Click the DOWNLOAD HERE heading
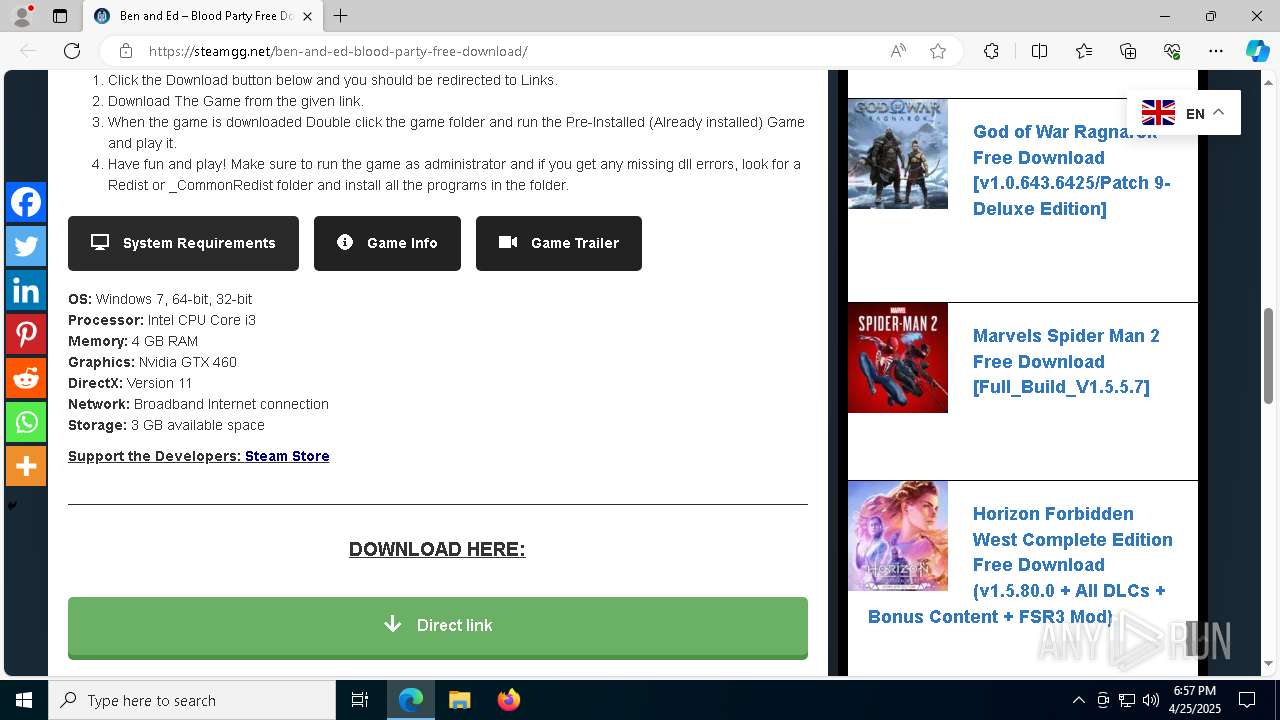 click(x=437, y=549)
